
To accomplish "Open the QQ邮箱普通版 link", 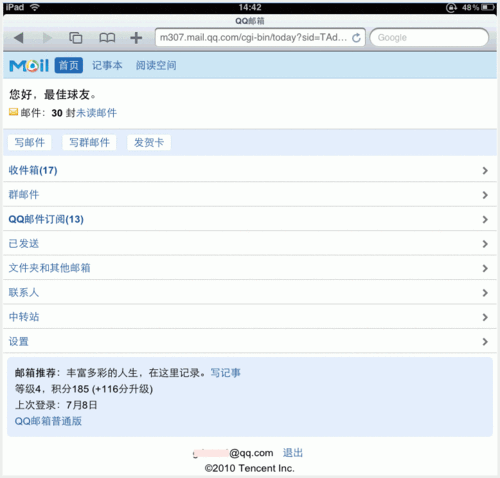I will (x=48, y=421).
